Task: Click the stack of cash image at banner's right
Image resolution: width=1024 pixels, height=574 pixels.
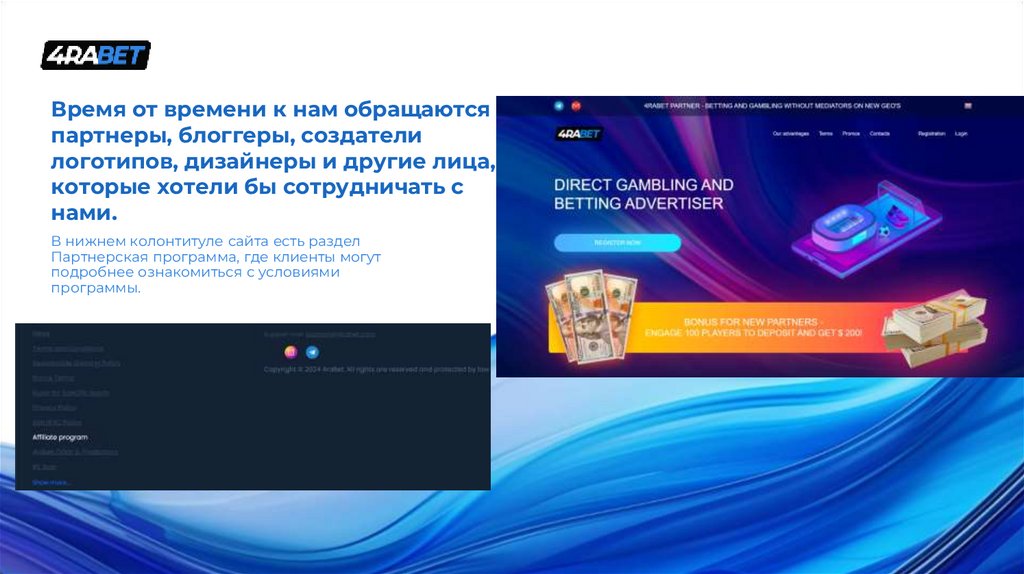Action: click(x=935, y=328)
